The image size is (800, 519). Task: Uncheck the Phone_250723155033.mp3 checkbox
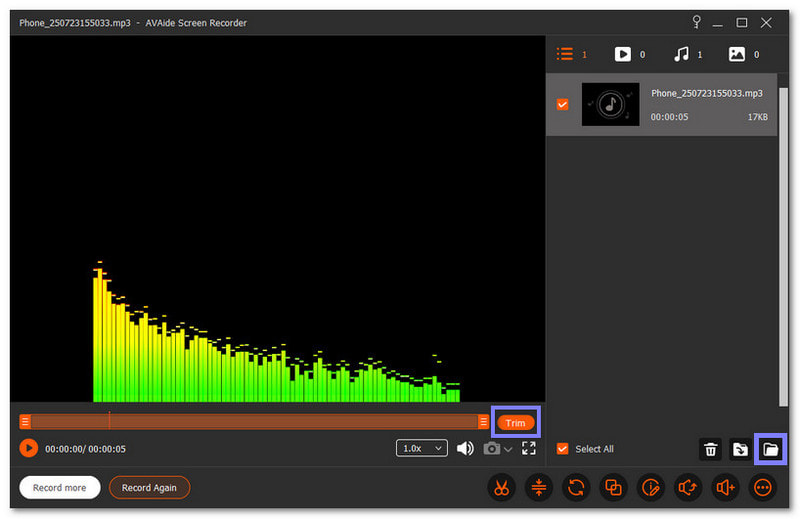pyautogui.click(x=562, y=104)
